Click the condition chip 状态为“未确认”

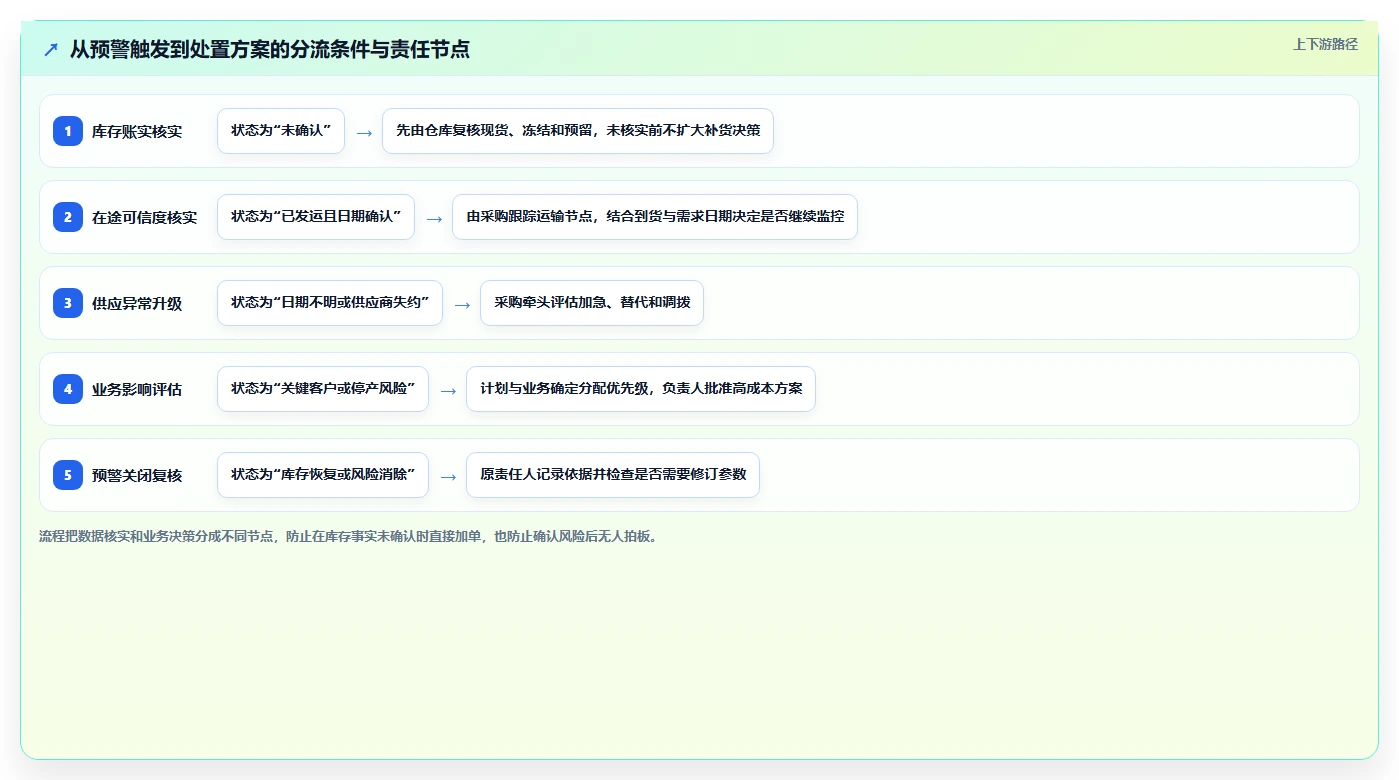(x=281, y=131)
